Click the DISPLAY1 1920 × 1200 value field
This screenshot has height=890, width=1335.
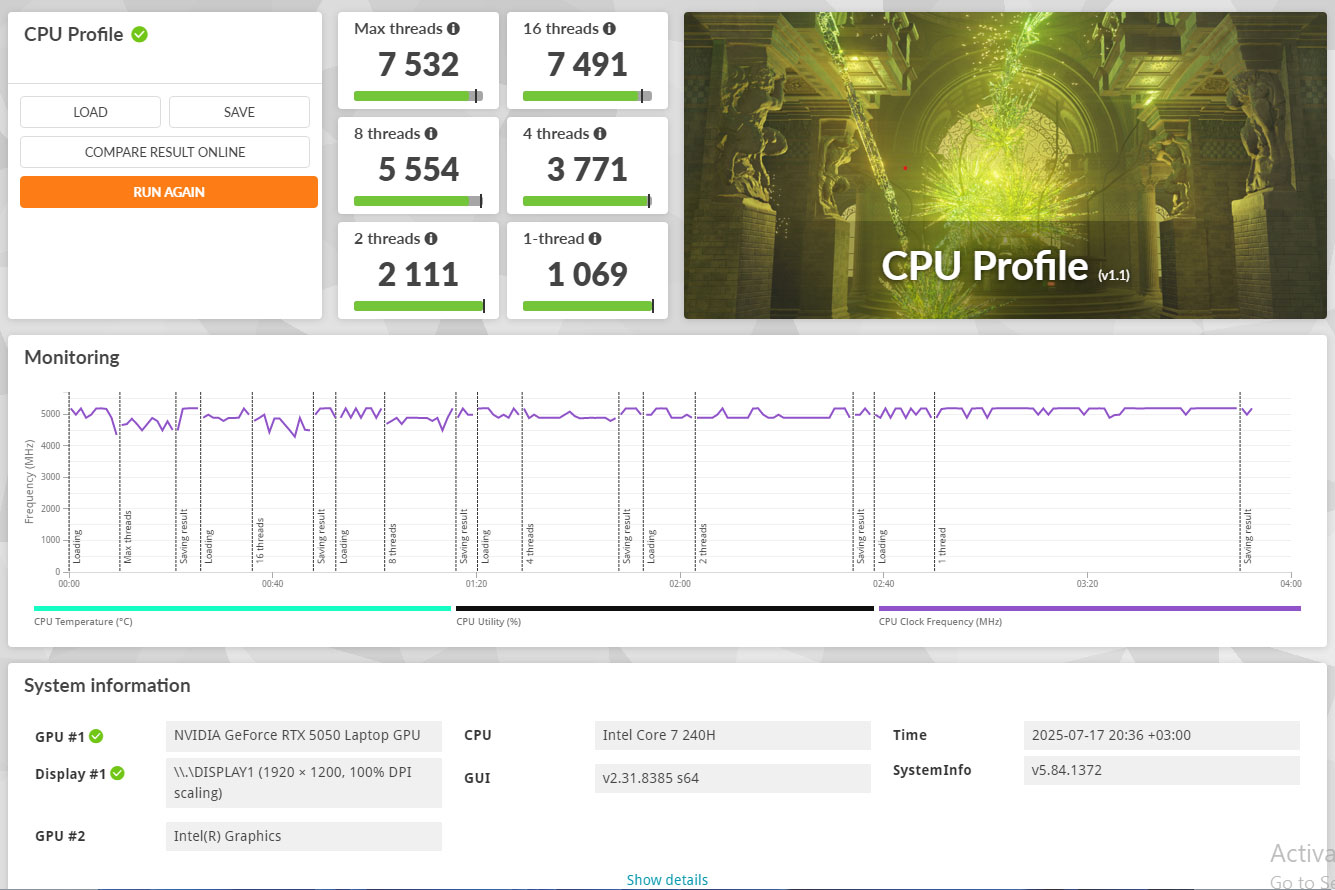(x=304, y=783)
